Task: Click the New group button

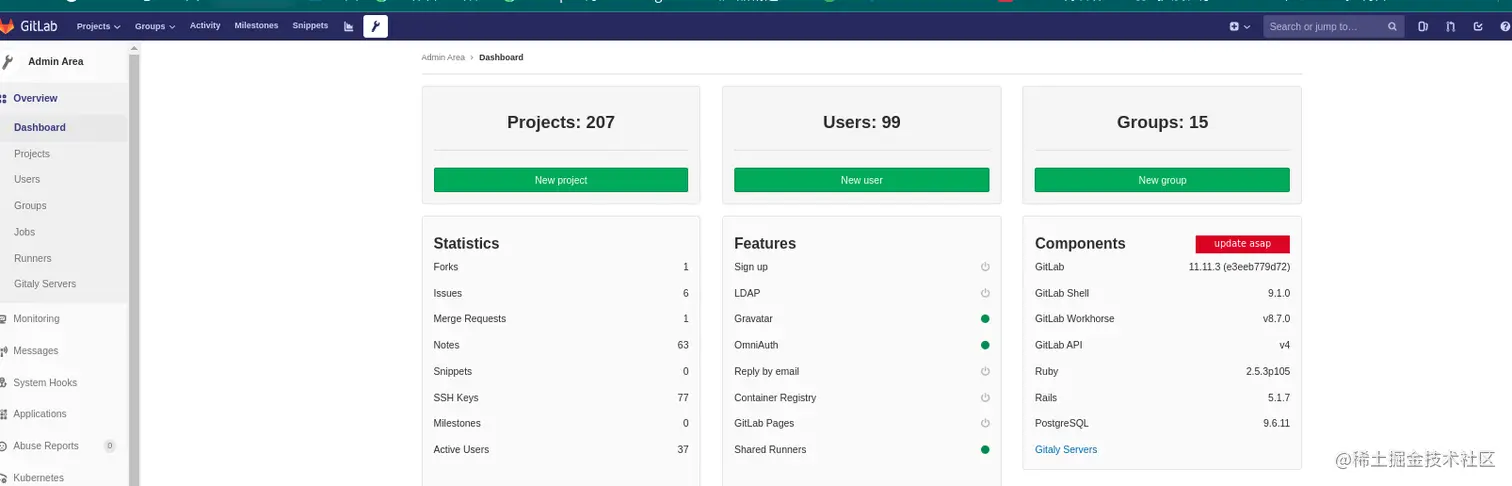Action: point(1162,180)
